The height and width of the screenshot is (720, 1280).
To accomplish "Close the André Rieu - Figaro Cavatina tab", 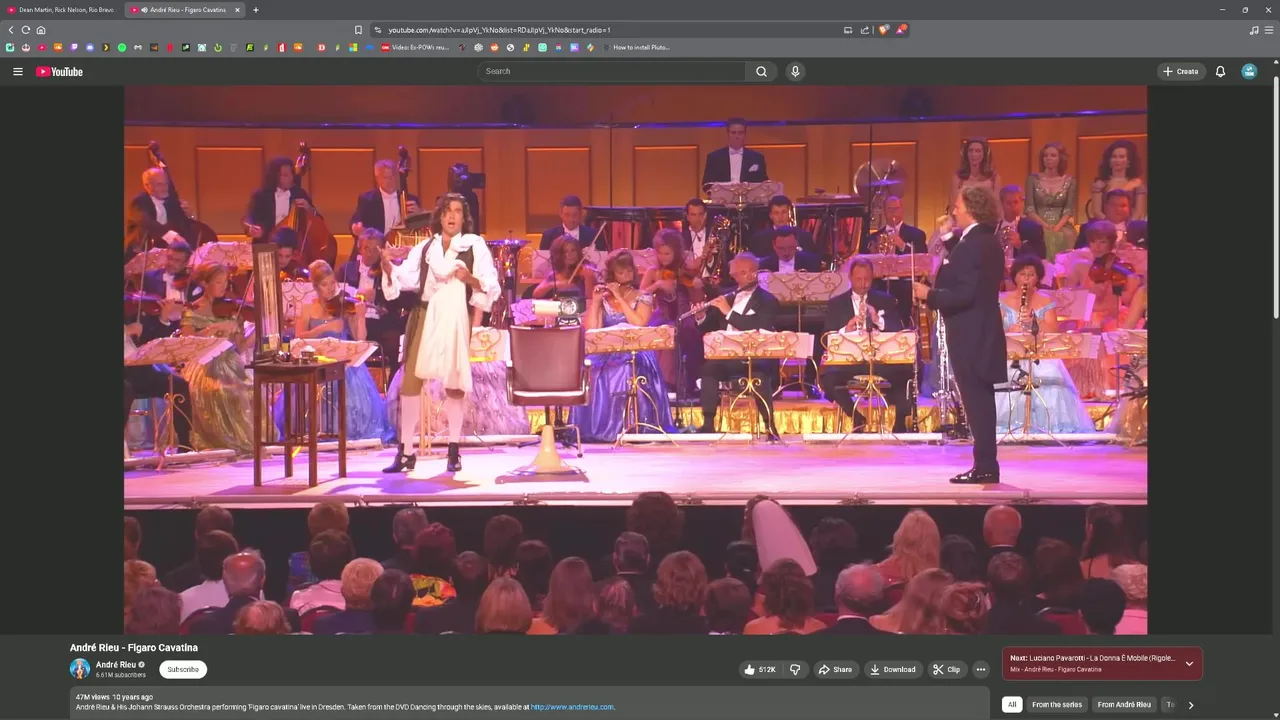I will click(238, 10).
